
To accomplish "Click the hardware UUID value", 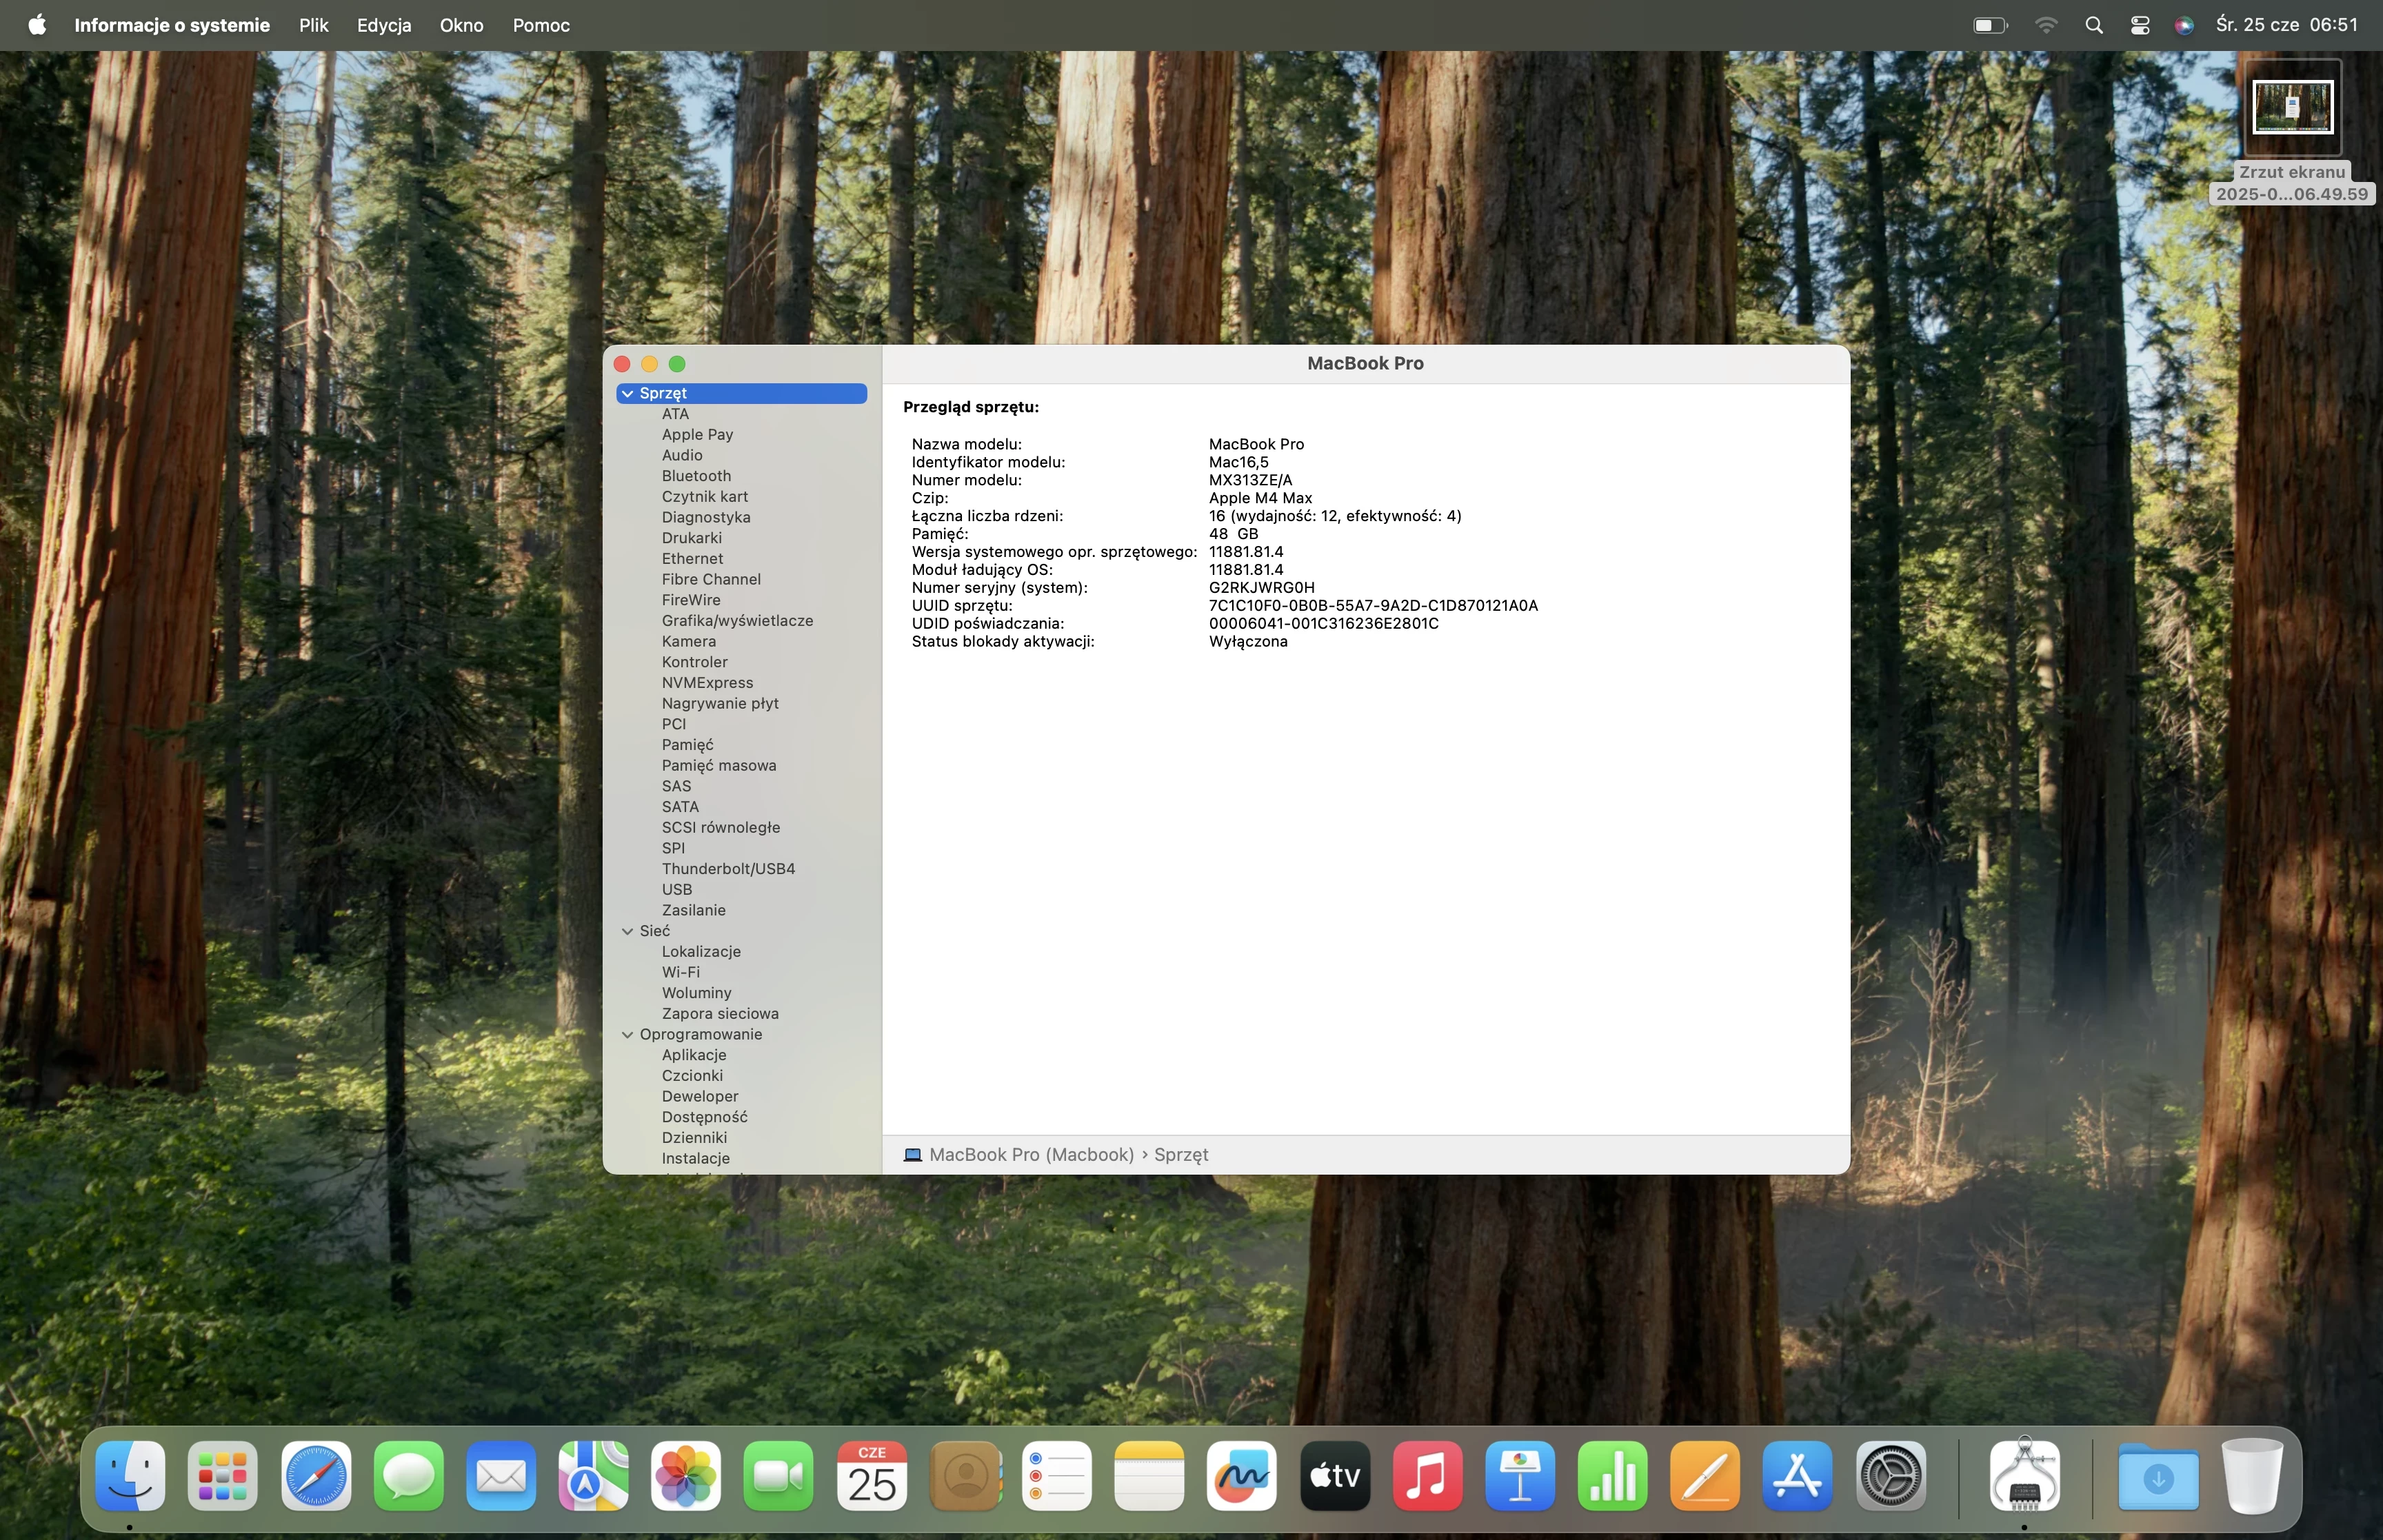I will coord(1373,606).
